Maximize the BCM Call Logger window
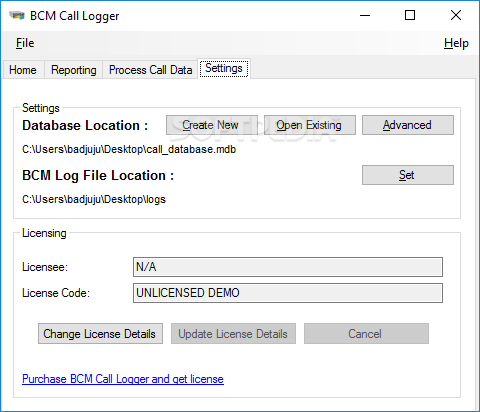 [x=410, y=15]
